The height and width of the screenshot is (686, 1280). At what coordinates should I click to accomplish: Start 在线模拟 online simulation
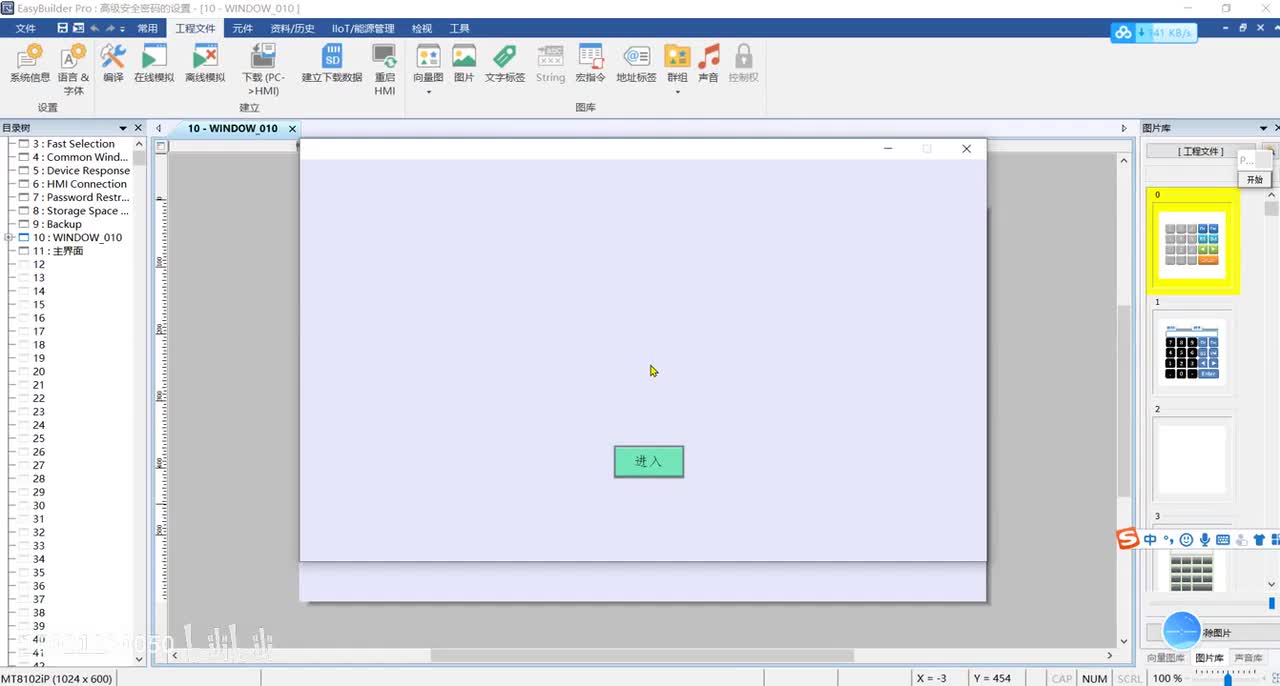pos(154,64)
